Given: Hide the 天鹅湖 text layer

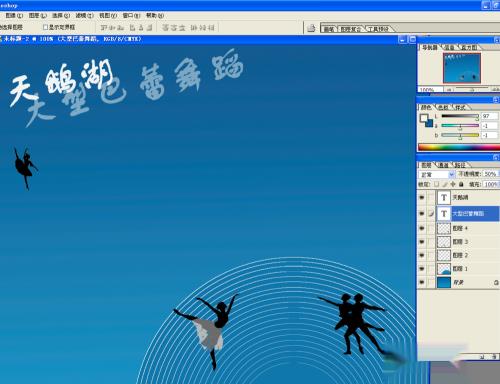Looking at the screenshot, I should pyautogui.click(x=422, y=197).
